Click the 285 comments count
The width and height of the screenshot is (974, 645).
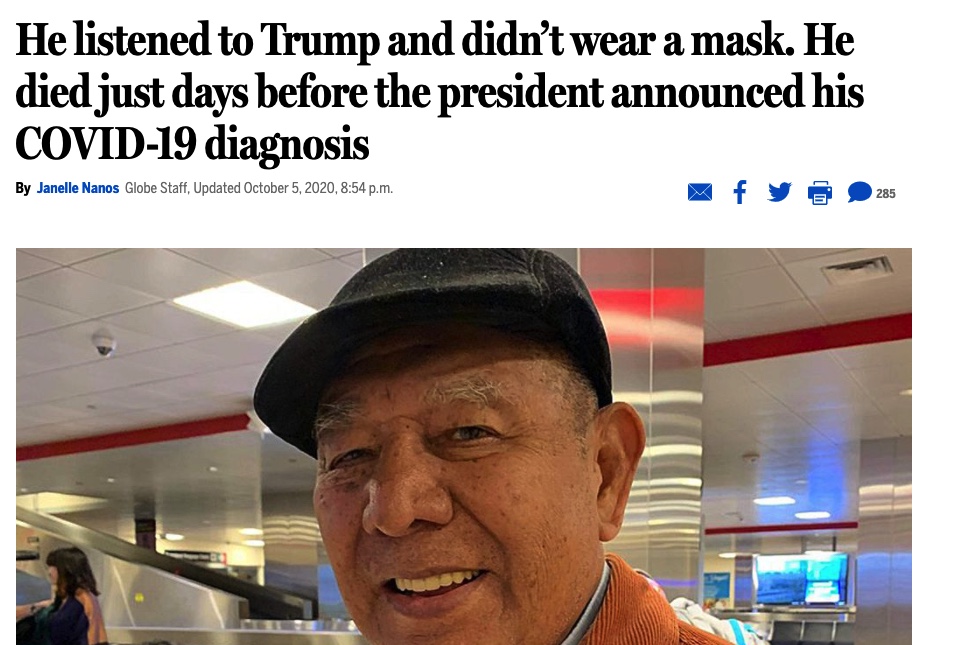(x=886, y=194)
